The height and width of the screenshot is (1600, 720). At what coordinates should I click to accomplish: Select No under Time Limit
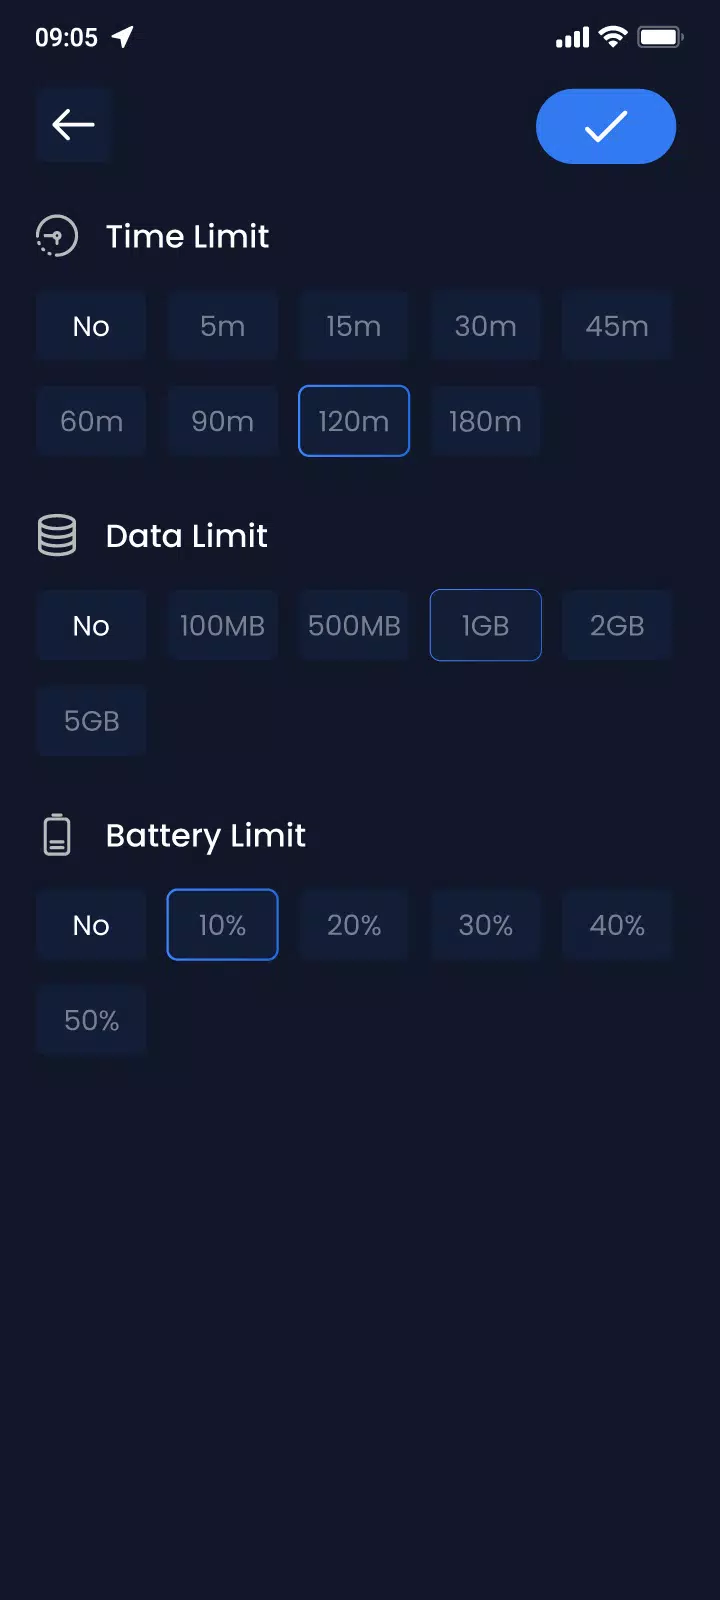(91, 326)
